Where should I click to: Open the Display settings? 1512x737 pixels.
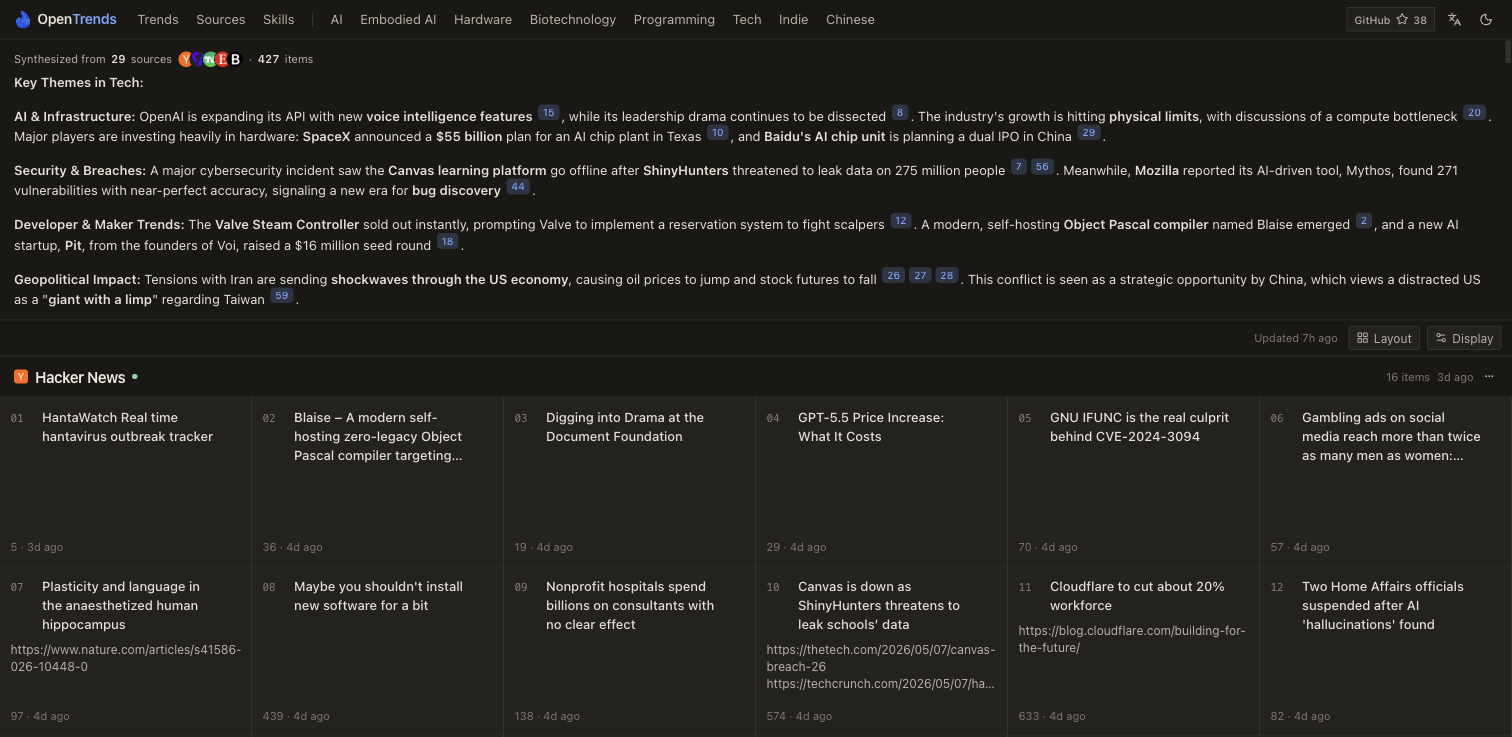(x=1464, y=338)
